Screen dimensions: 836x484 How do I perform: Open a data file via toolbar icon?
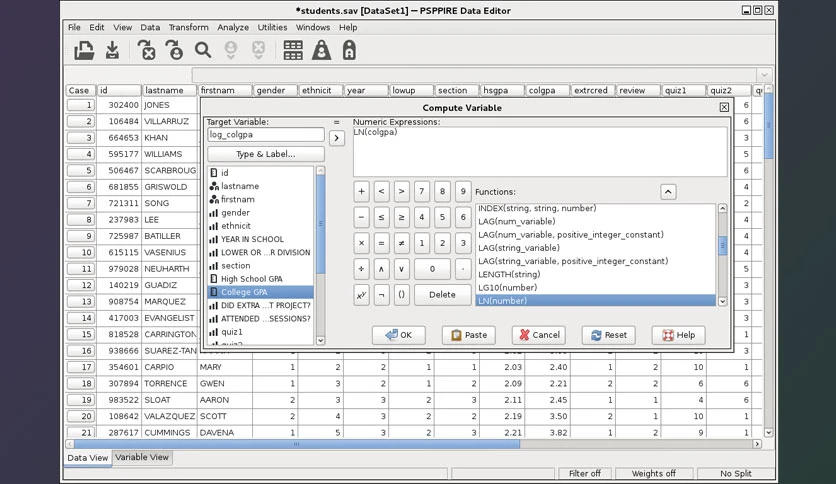pyautogui.click(x=84, y=51)
